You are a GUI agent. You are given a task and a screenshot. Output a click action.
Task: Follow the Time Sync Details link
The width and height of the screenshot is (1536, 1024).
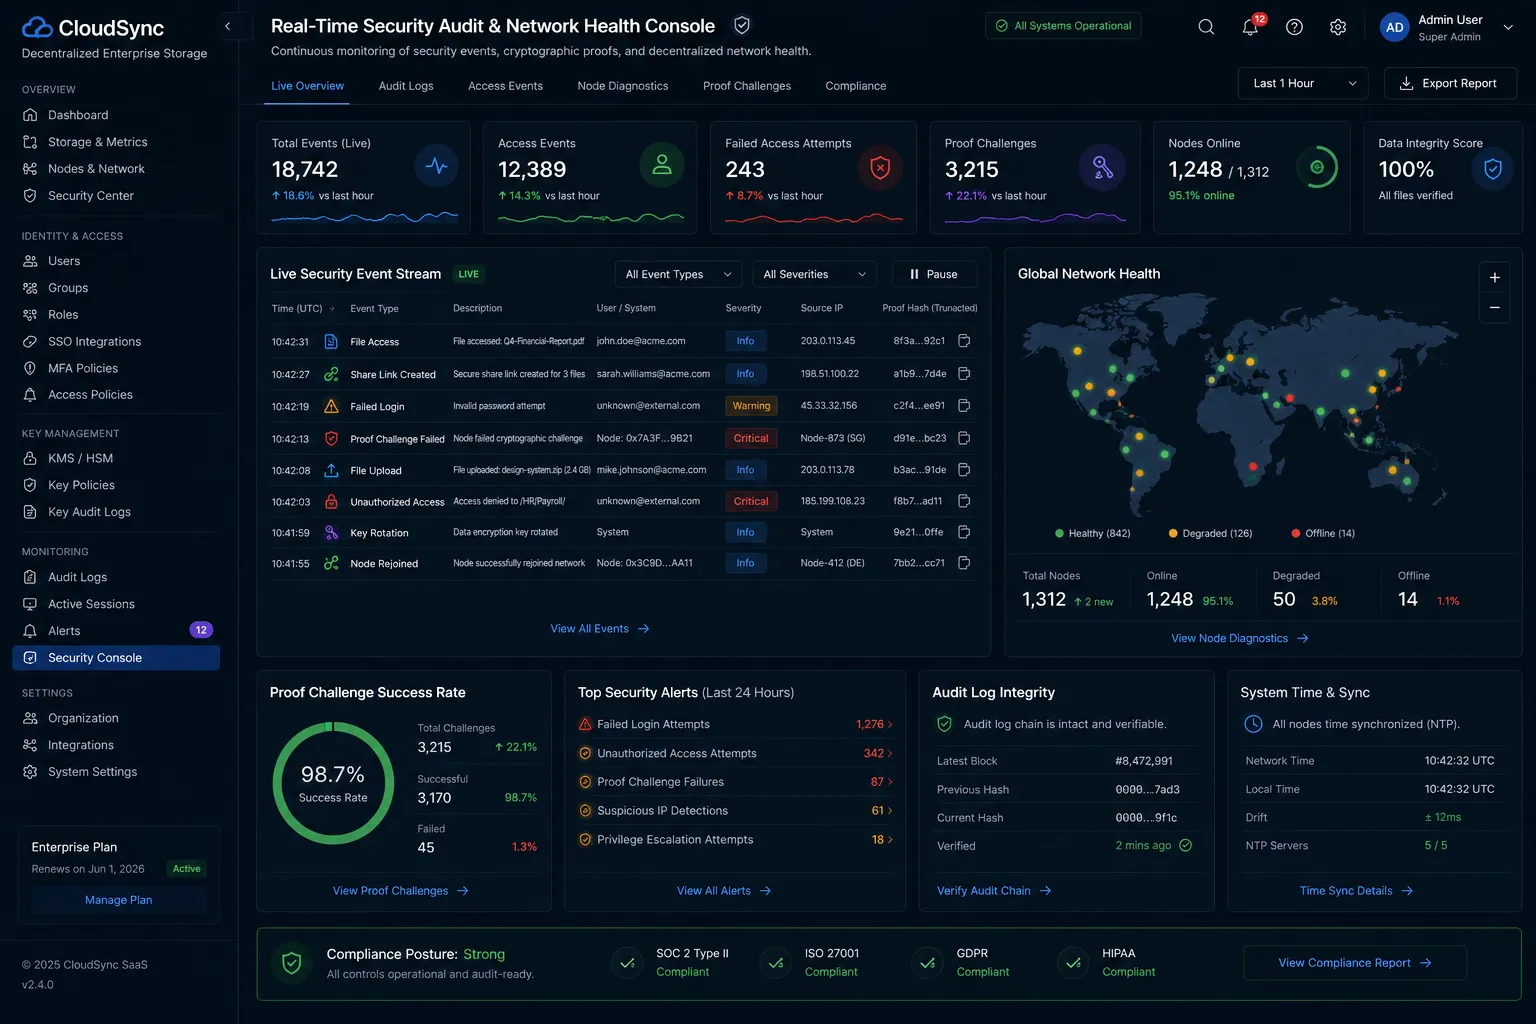coord(1356,891)
